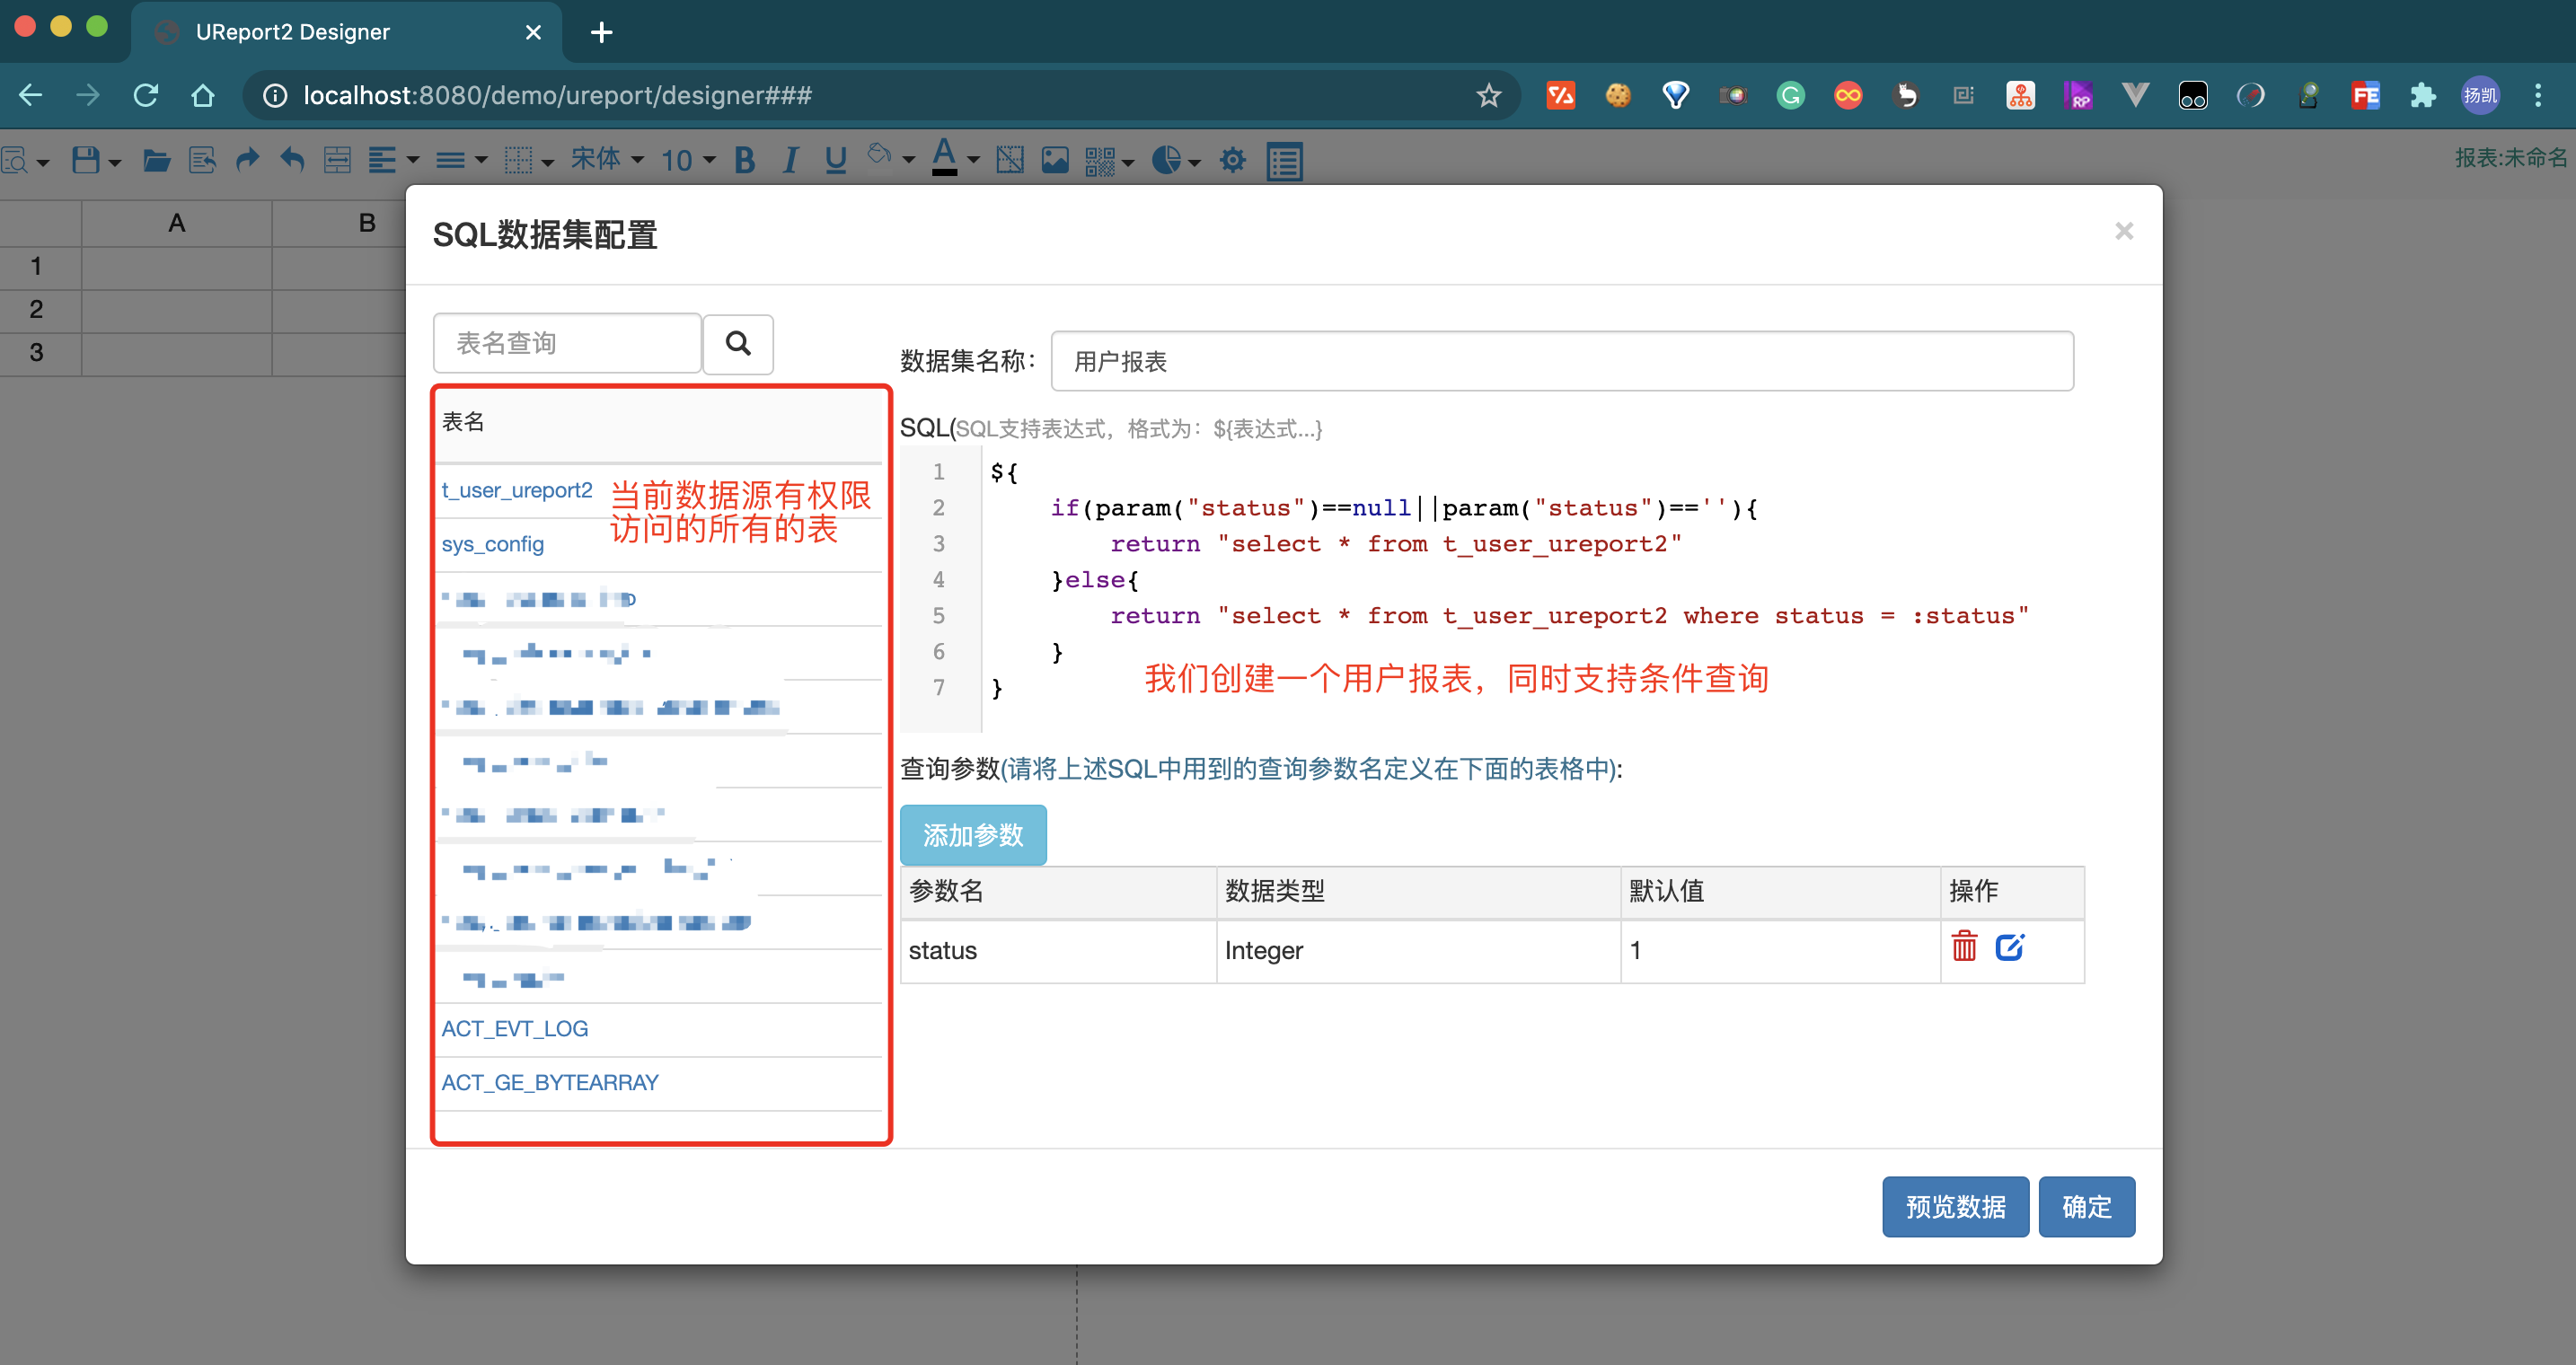Click the merge cells icon

click(337, 160)
